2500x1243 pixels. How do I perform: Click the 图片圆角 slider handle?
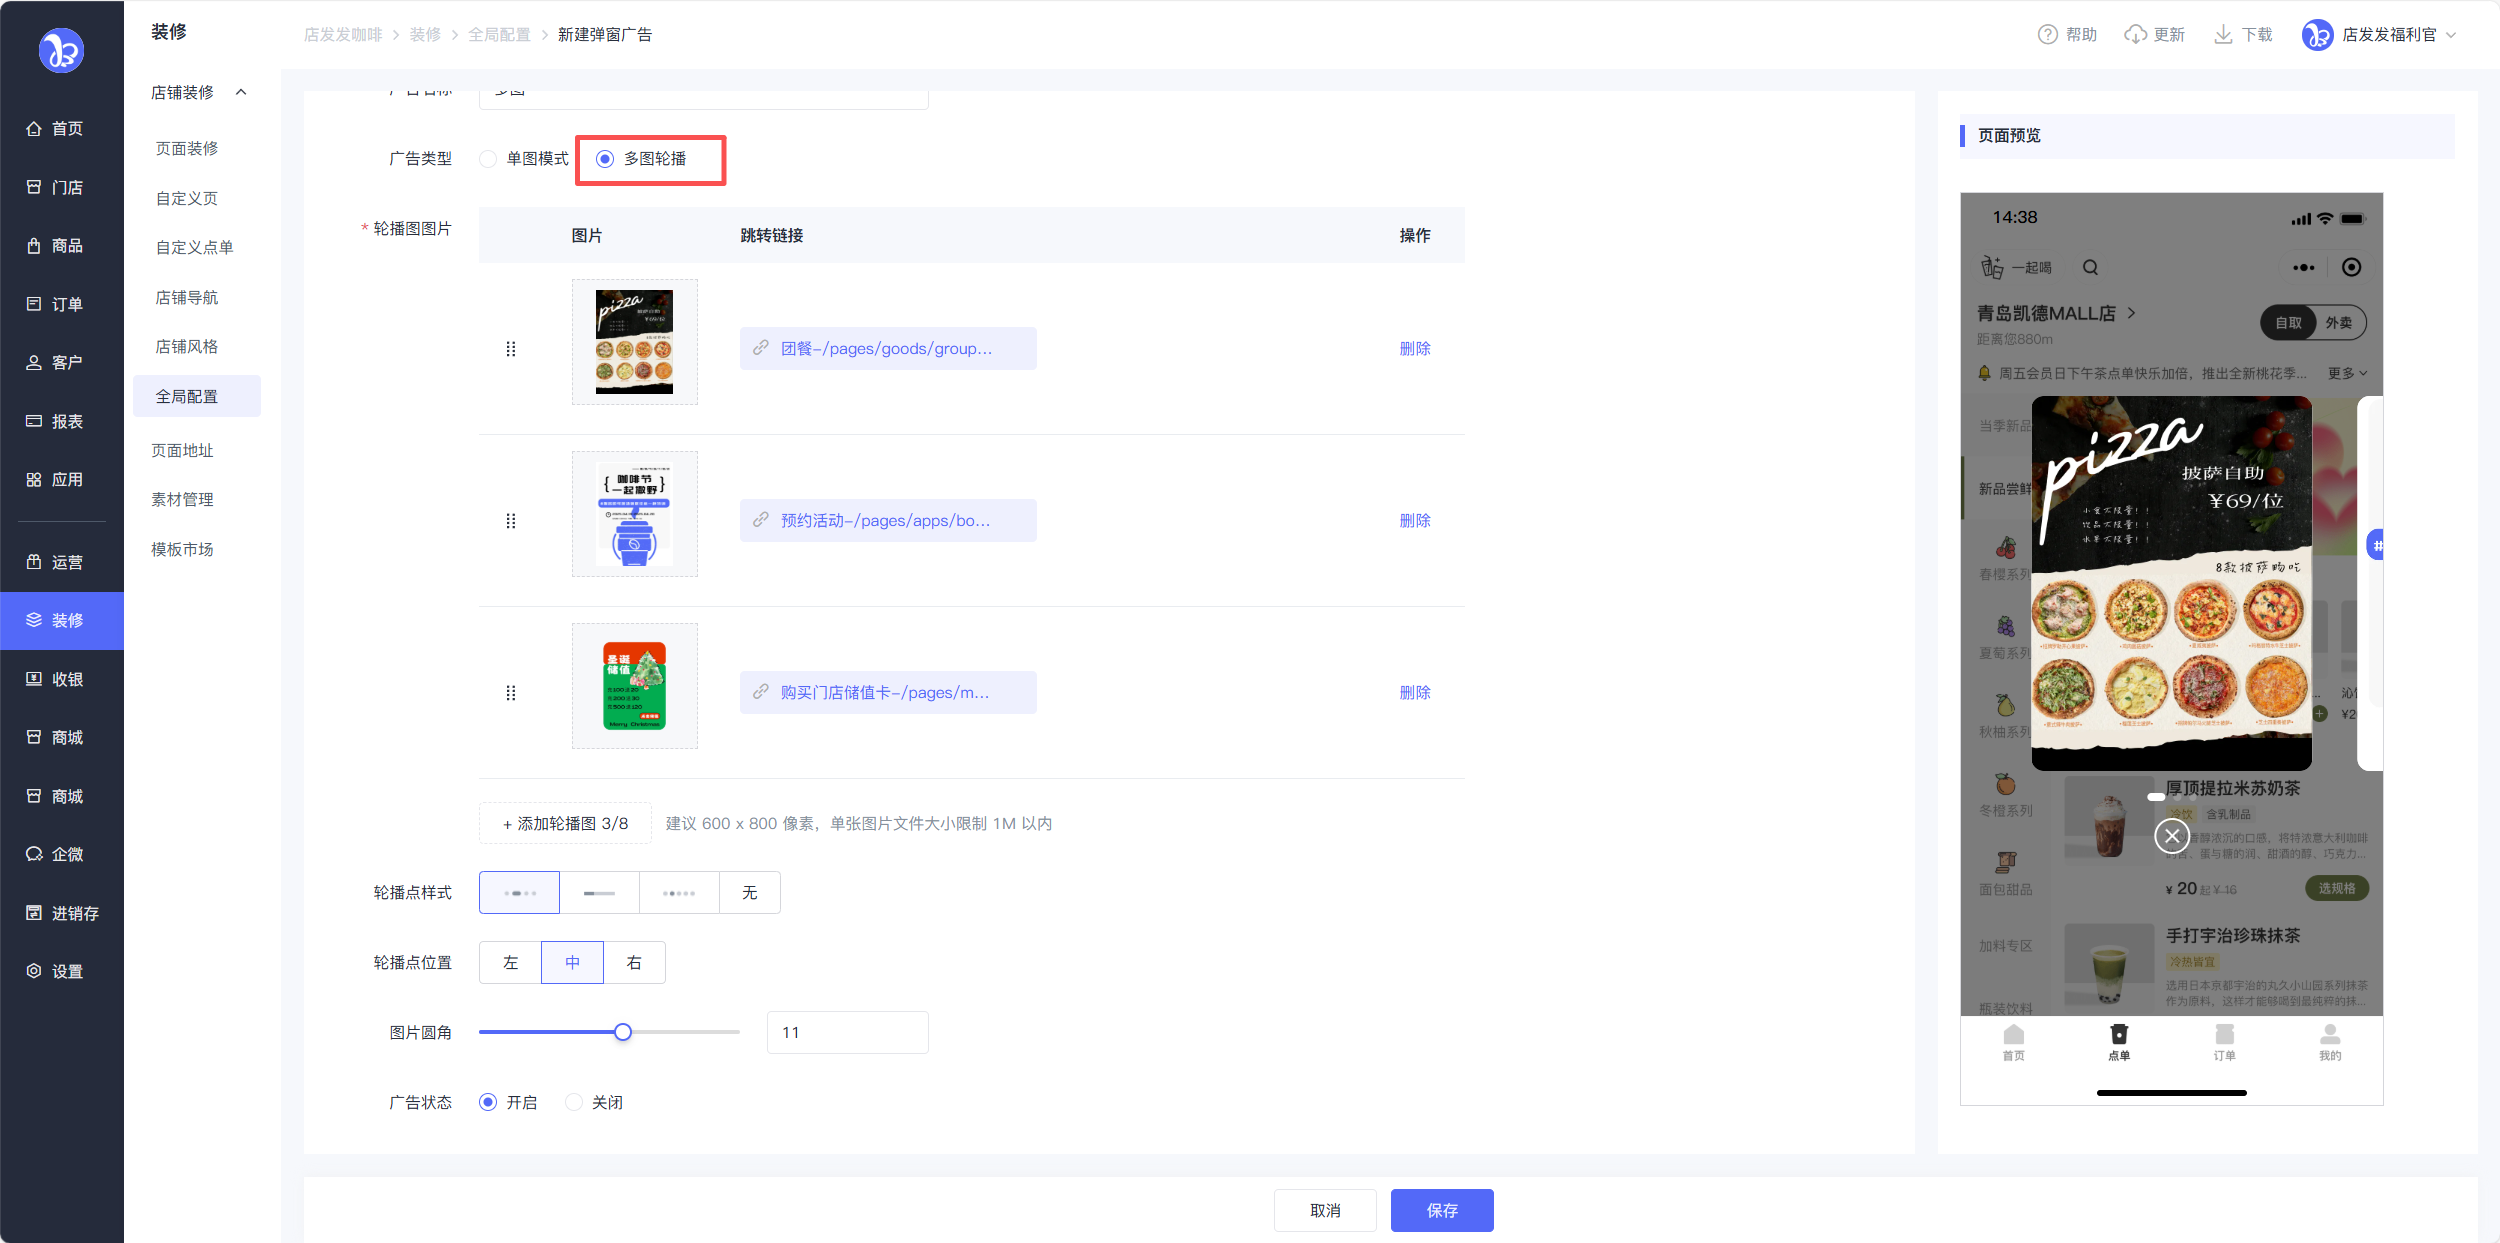click(x=623, y=1032)
